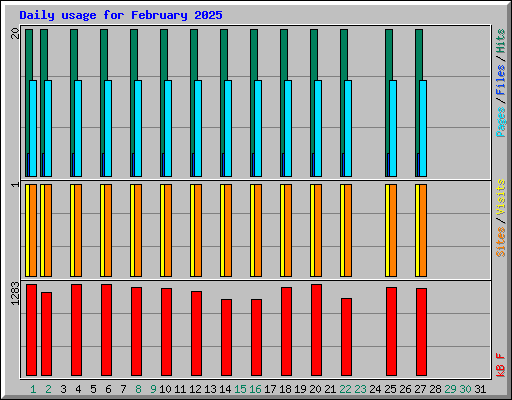Click the cyan Pages bar for day 4

[78, 128]
